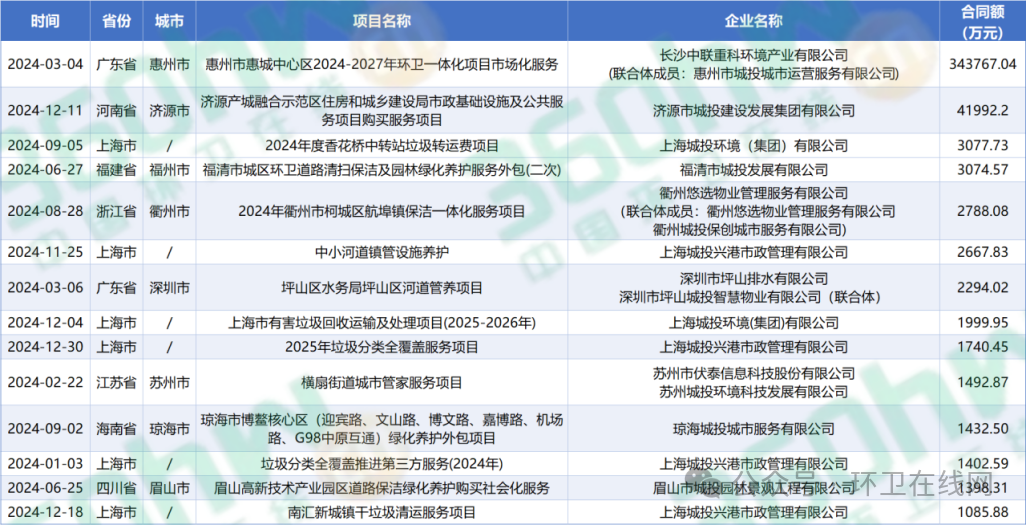Select date cell 2024-11-25
Screen dimensions: 1026x525
click(x=45, y=251)
